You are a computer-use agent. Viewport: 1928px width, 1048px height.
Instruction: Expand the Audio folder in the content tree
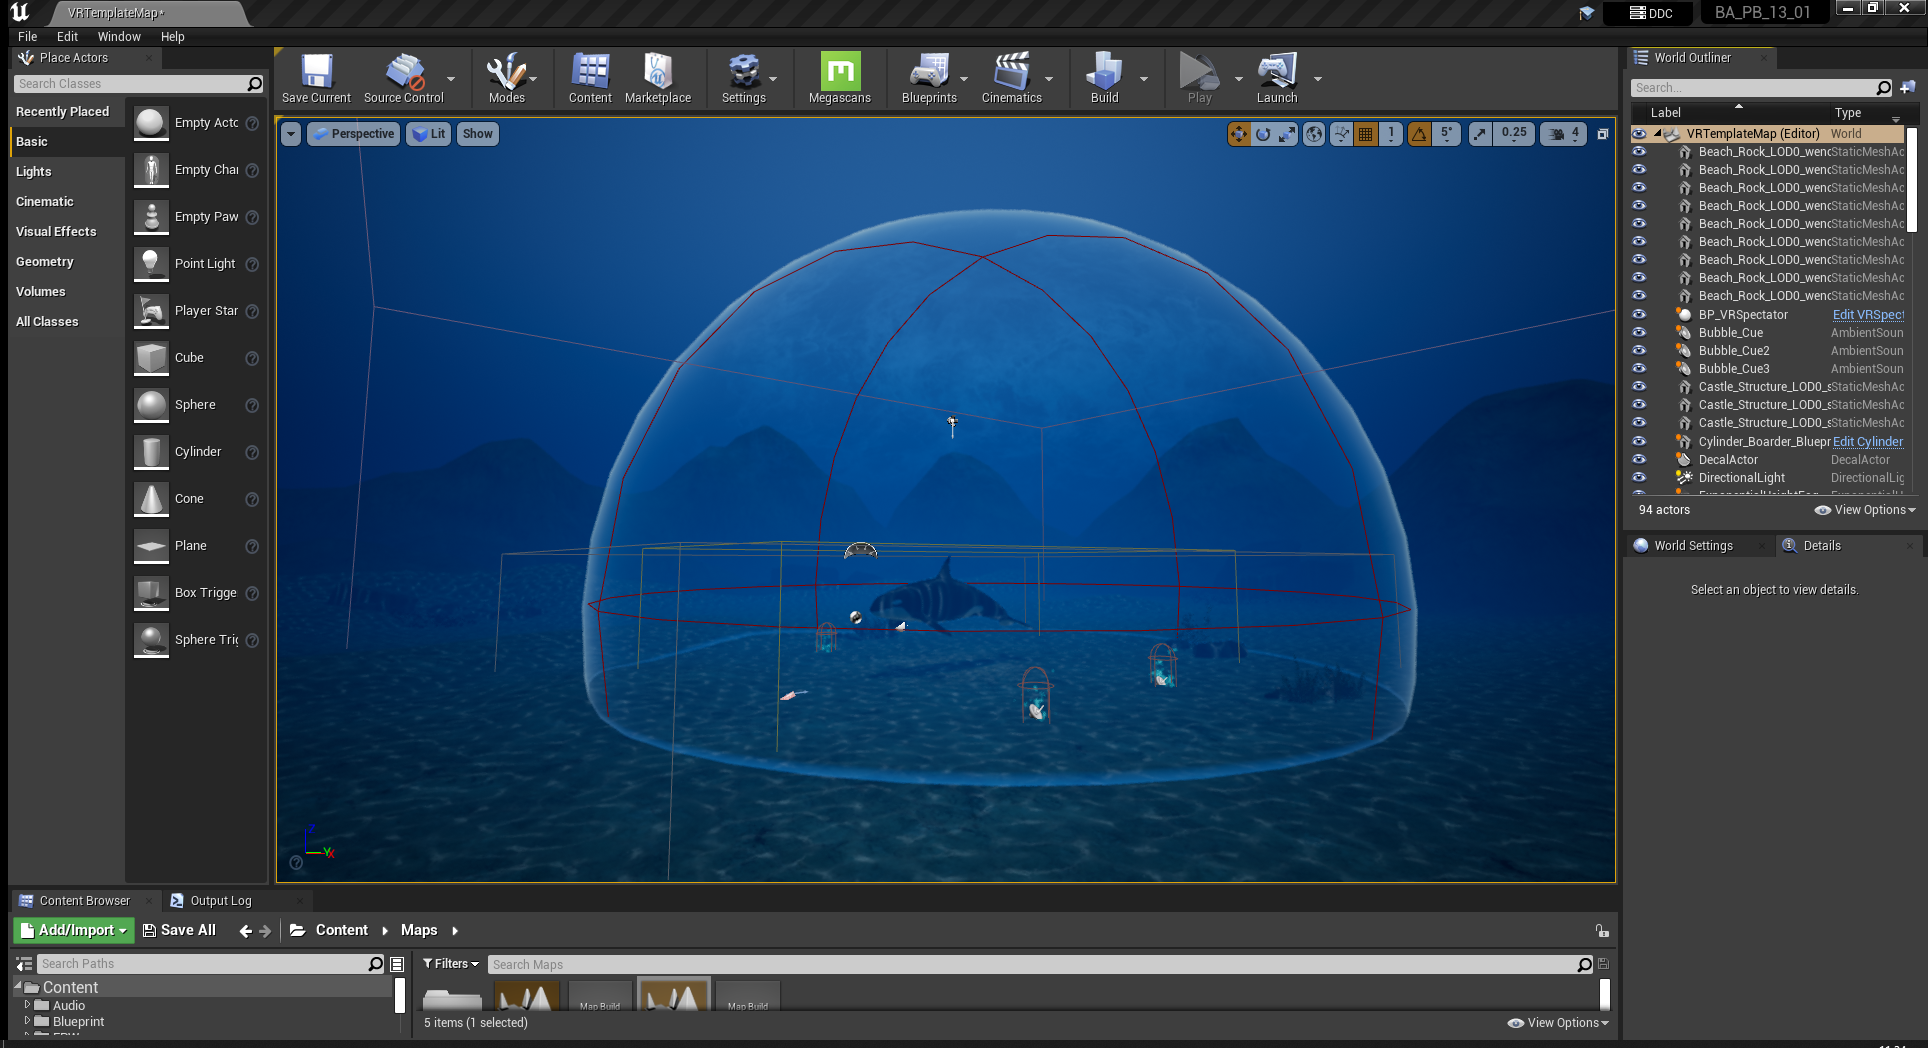[27, 1005]
